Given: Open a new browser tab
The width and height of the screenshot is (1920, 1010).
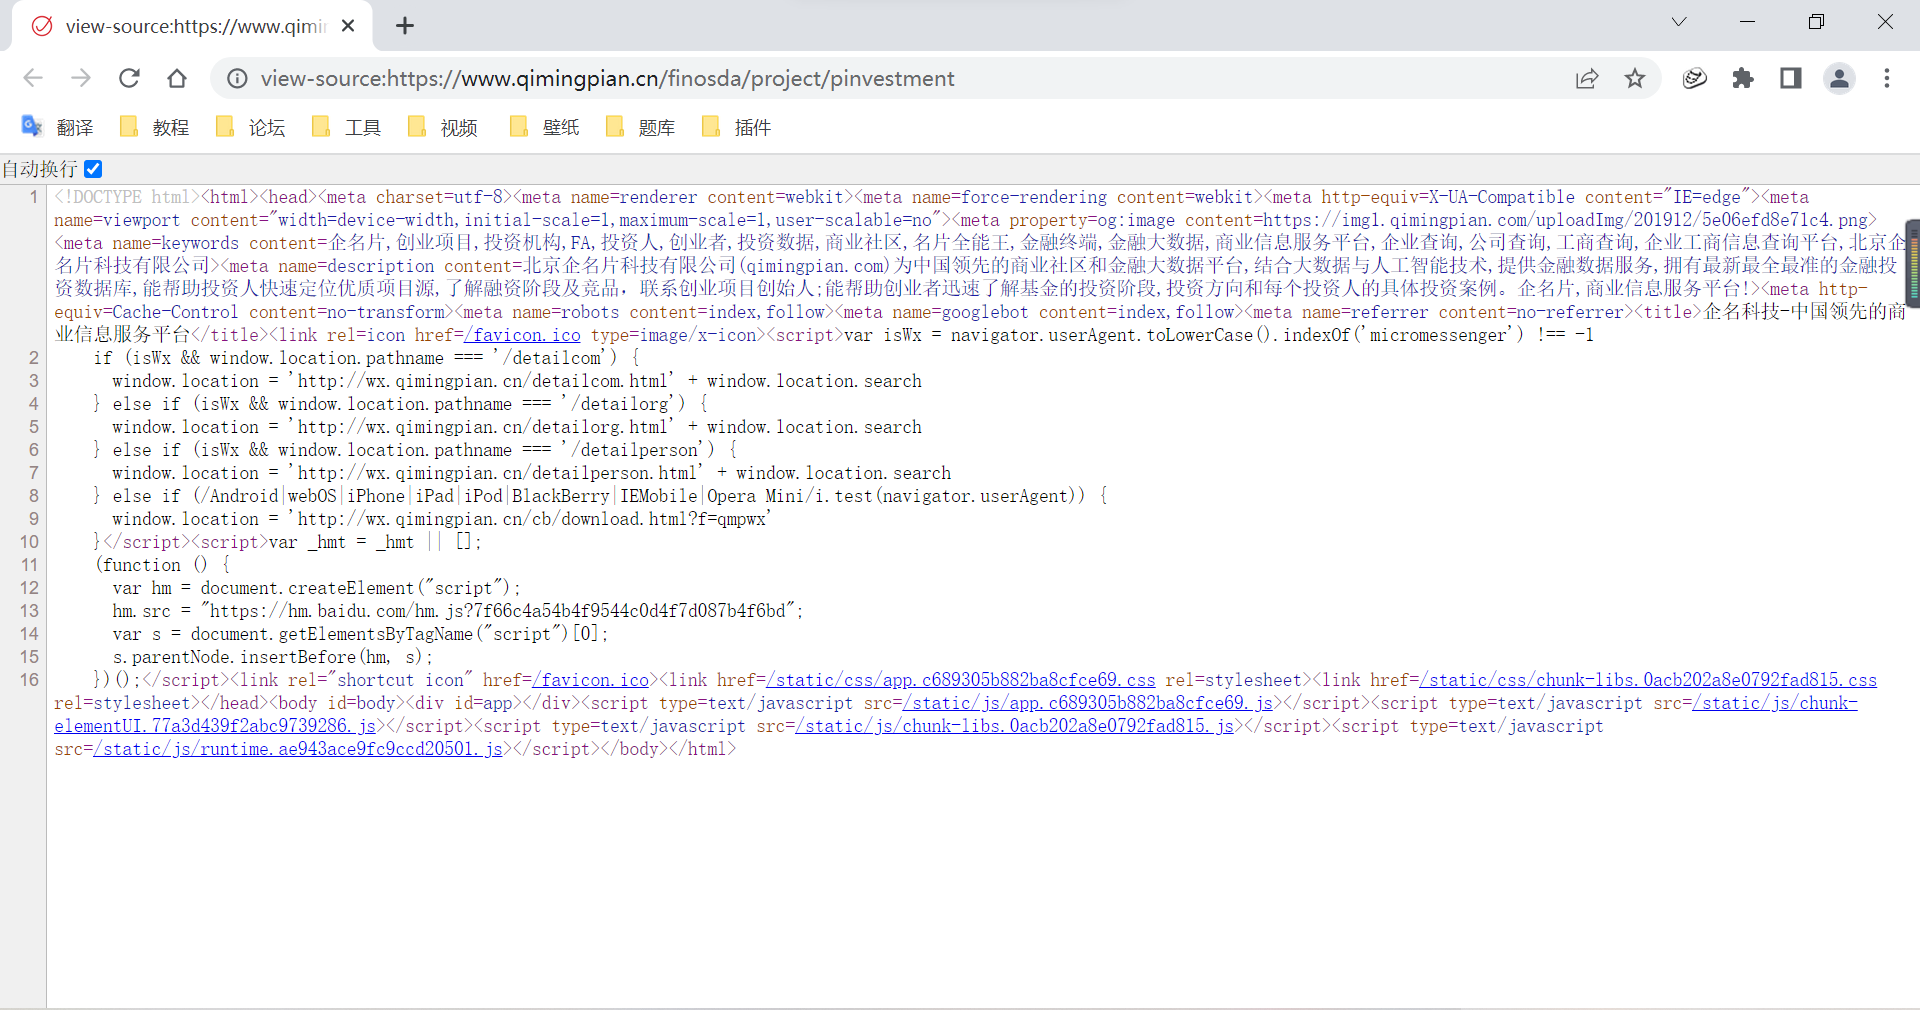Looking at the screenshot, I should [405, 26].
